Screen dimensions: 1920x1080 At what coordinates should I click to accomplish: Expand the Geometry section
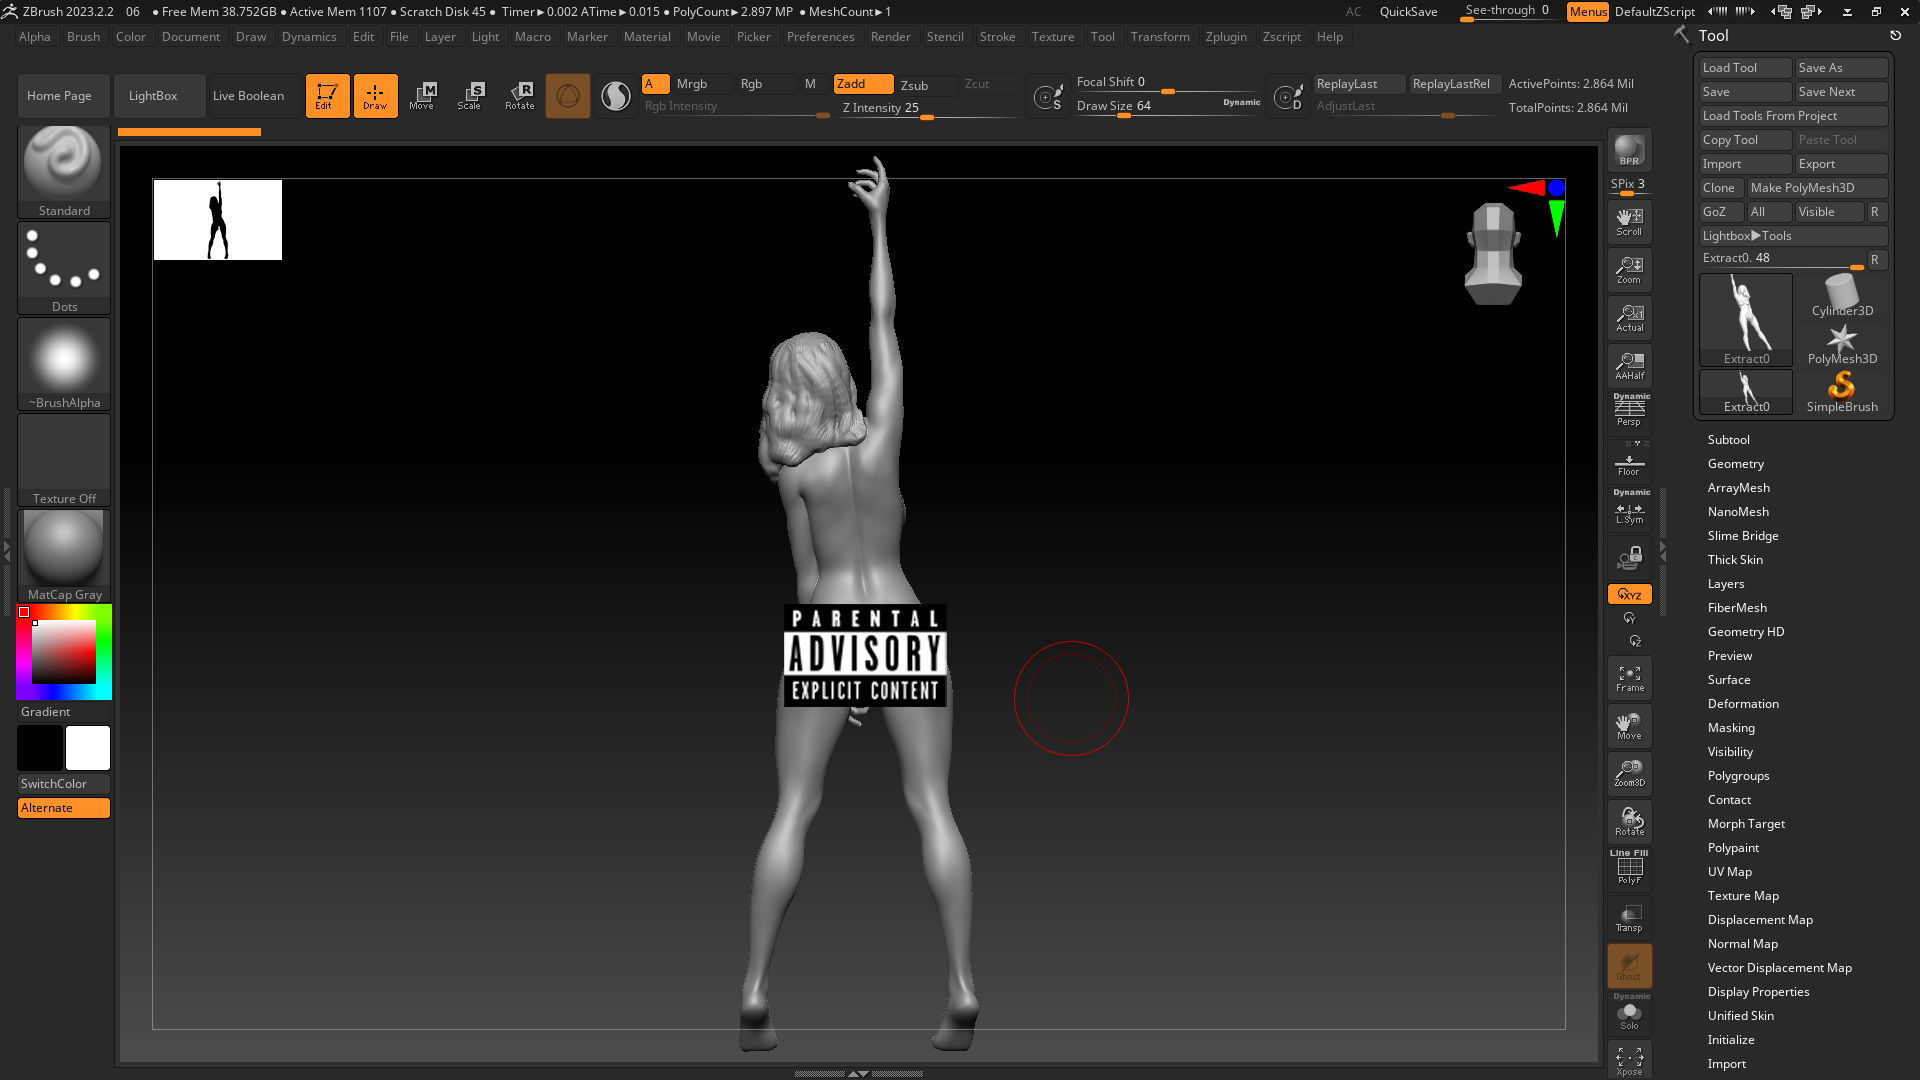tap(1735, 464)
